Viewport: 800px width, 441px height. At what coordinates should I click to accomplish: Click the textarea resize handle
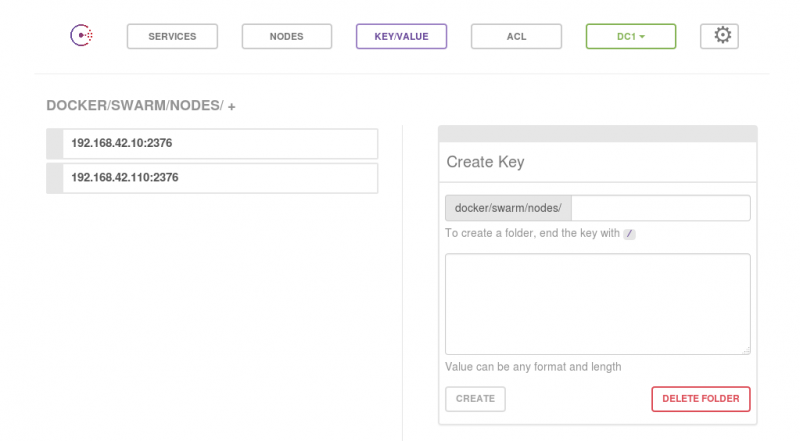(x=746, y=350)
